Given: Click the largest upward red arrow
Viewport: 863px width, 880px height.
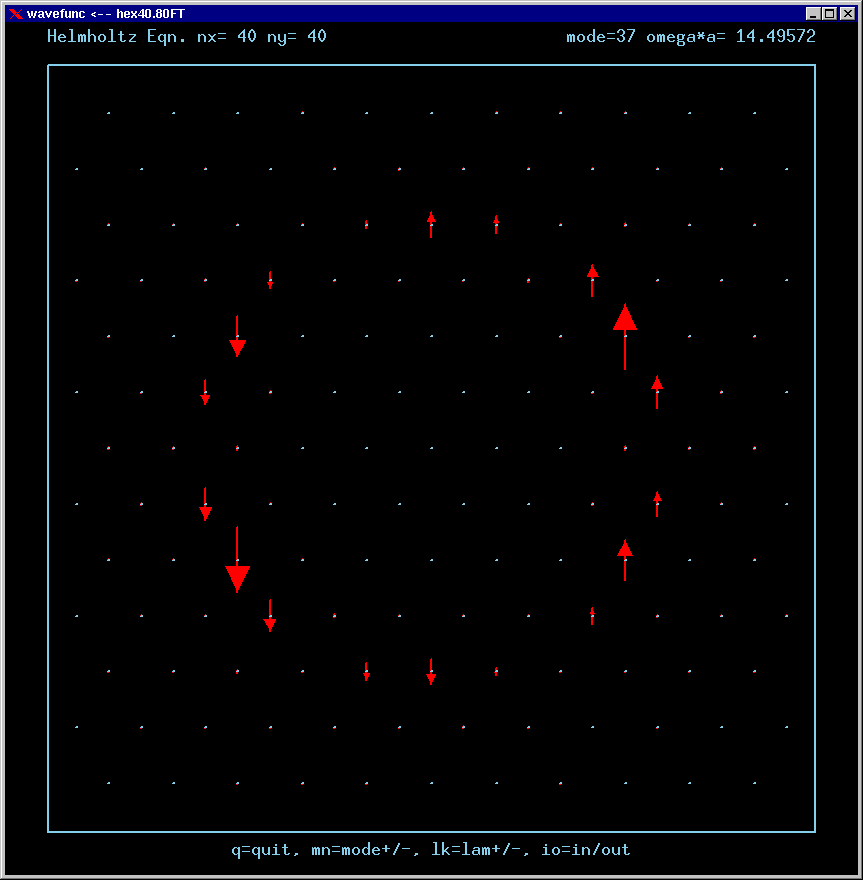Looking at the screenshot, I should (625, 335).
